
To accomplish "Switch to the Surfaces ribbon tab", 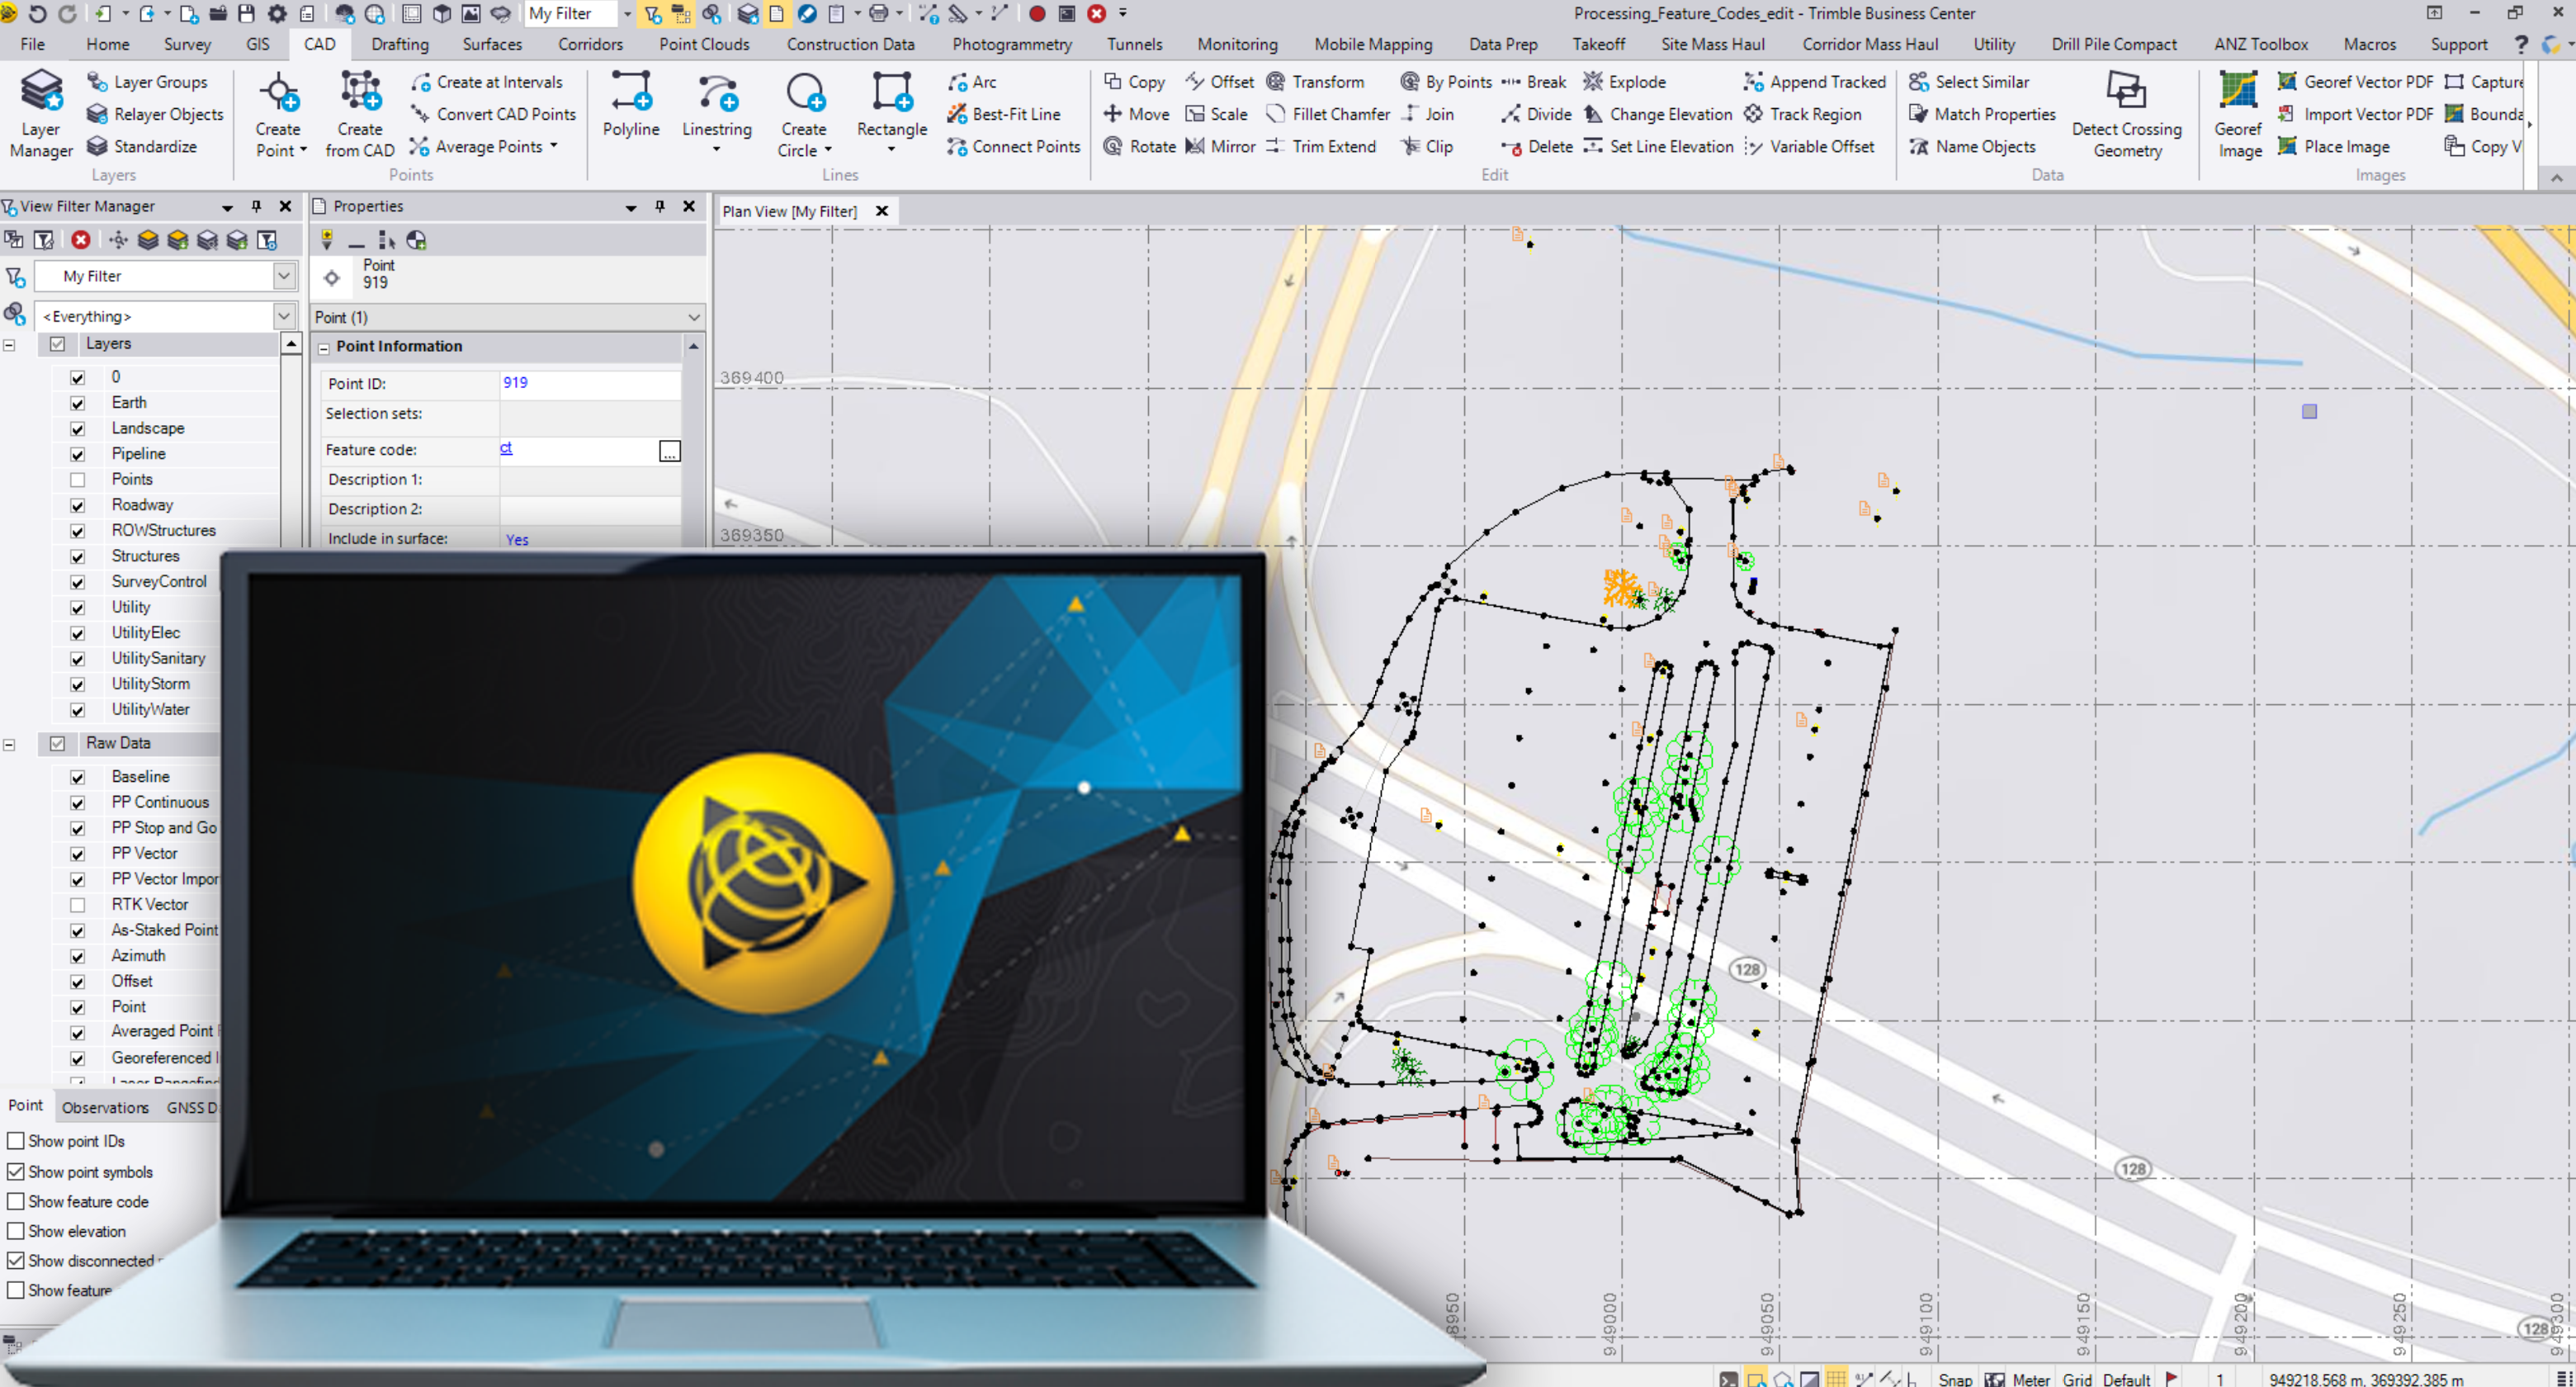I will 491,44.
